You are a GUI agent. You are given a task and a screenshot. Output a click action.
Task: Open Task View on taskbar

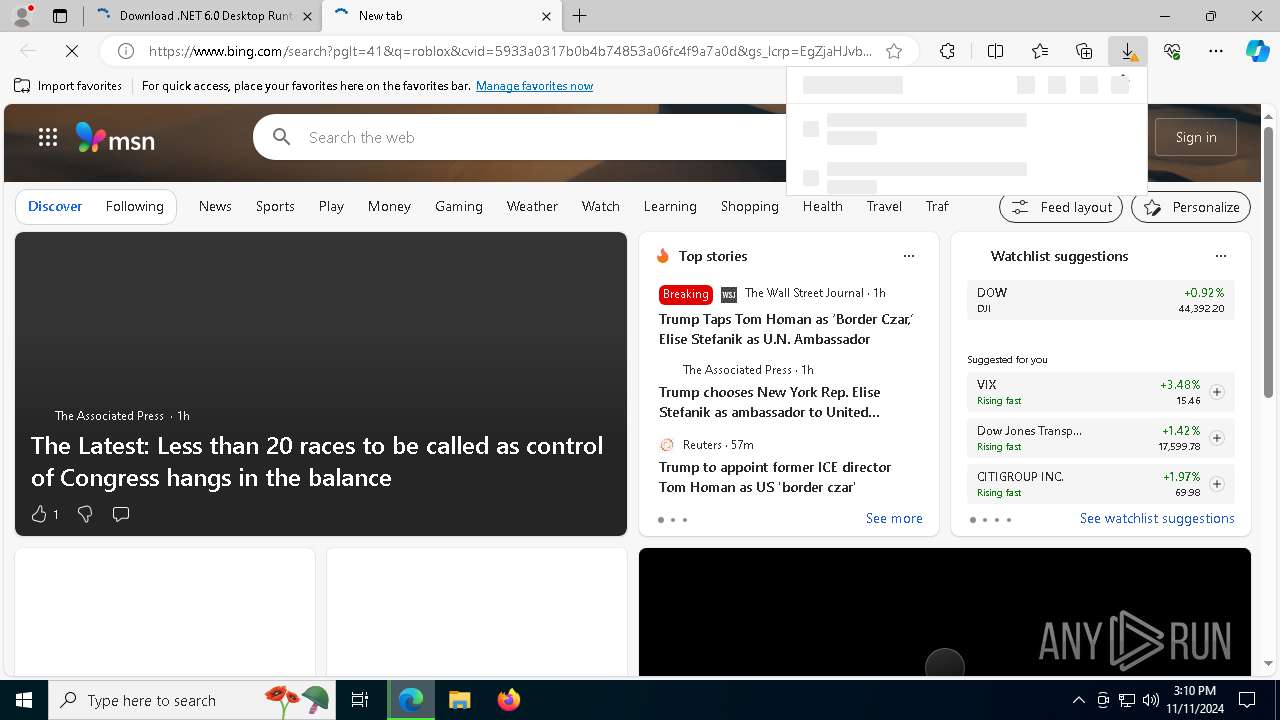pyautogui.click(x=360, y=700)
